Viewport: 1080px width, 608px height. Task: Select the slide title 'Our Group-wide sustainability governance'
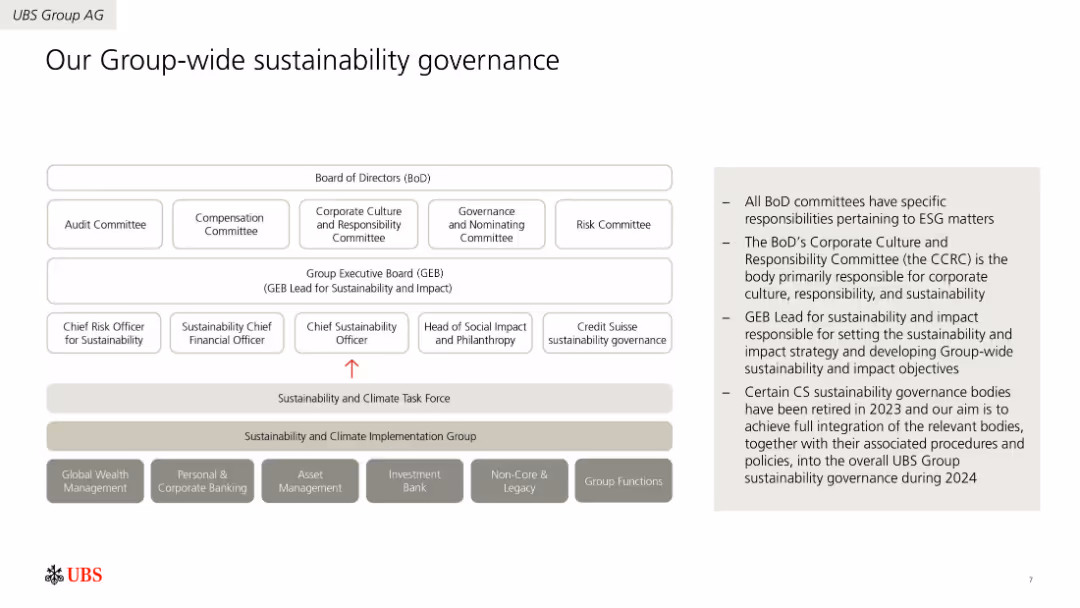[x=302, y=61]
